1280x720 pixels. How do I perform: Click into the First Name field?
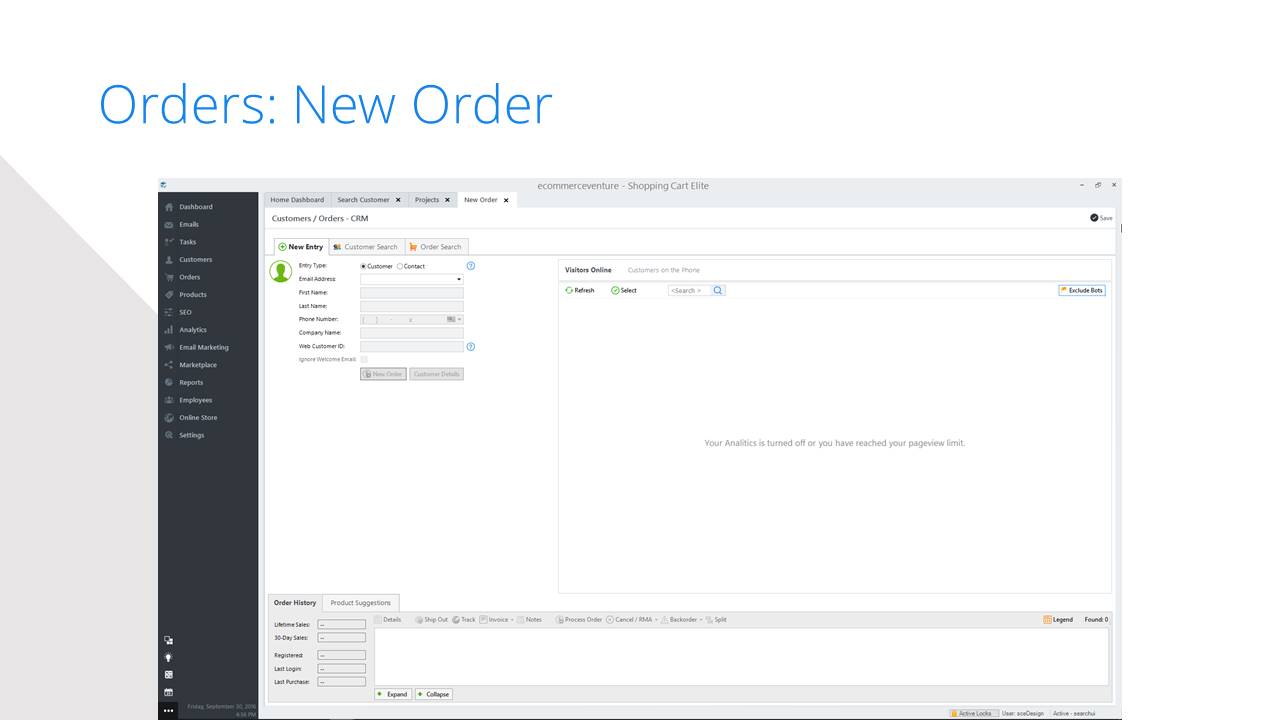click(412, 293)
